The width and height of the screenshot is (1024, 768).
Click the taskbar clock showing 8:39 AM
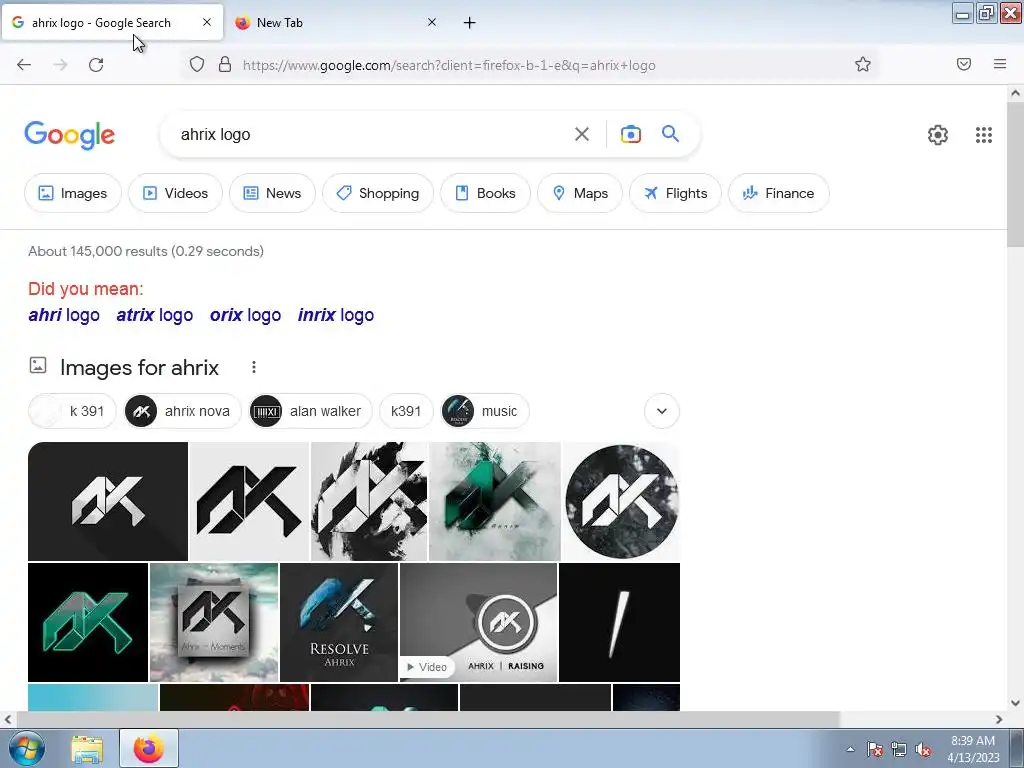(x=972, y=749)
